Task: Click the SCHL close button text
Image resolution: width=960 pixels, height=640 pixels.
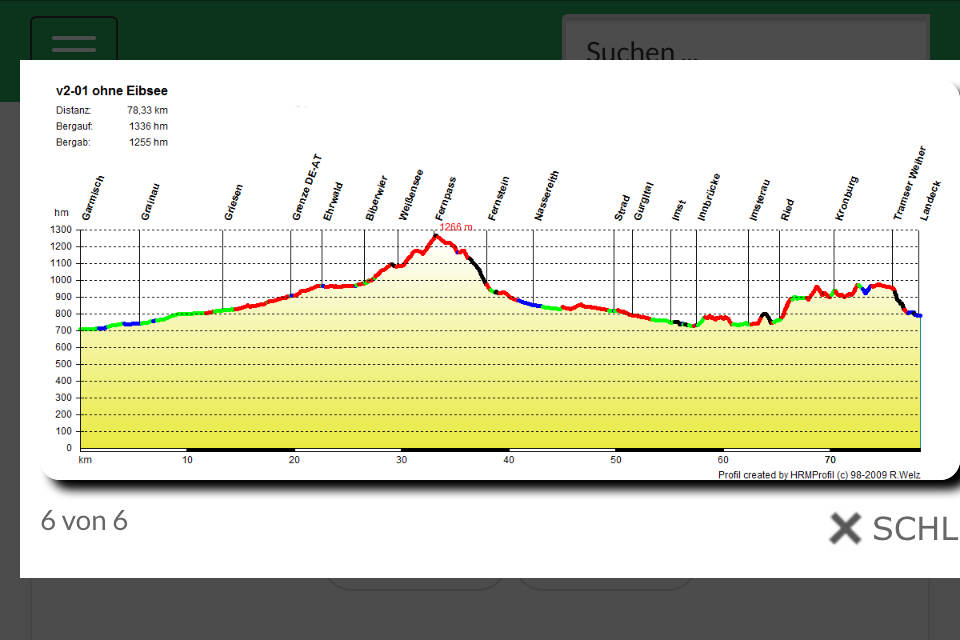Action: point(915,529)
